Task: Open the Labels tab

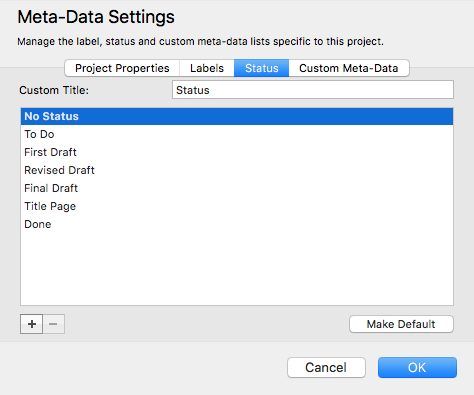Action: pos(207,68)
